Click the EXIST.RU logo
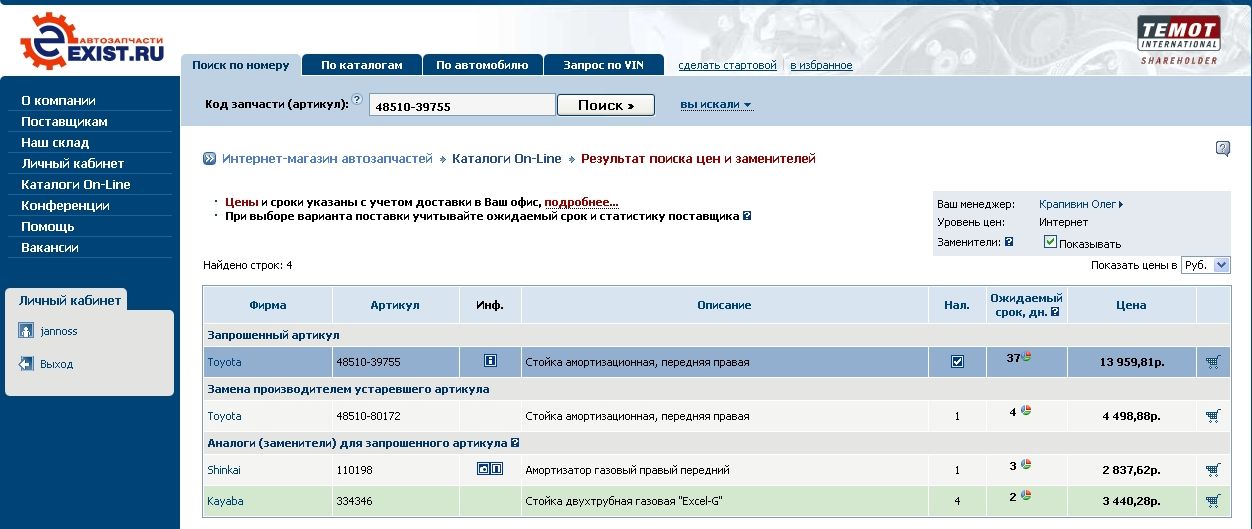 click(x=91, y=43)
